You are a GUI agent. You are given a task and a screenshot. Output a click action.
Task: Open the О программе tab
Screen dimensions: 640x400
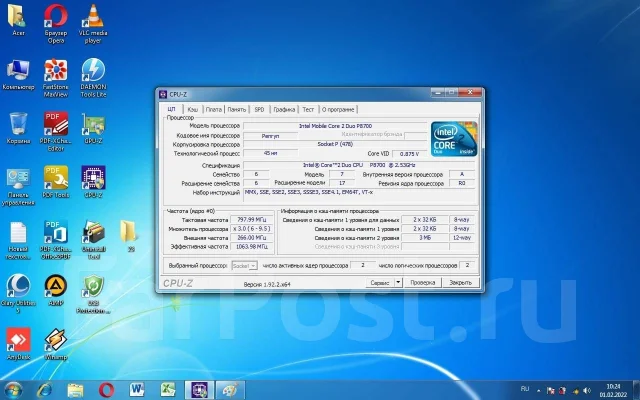tap(338, 109)
